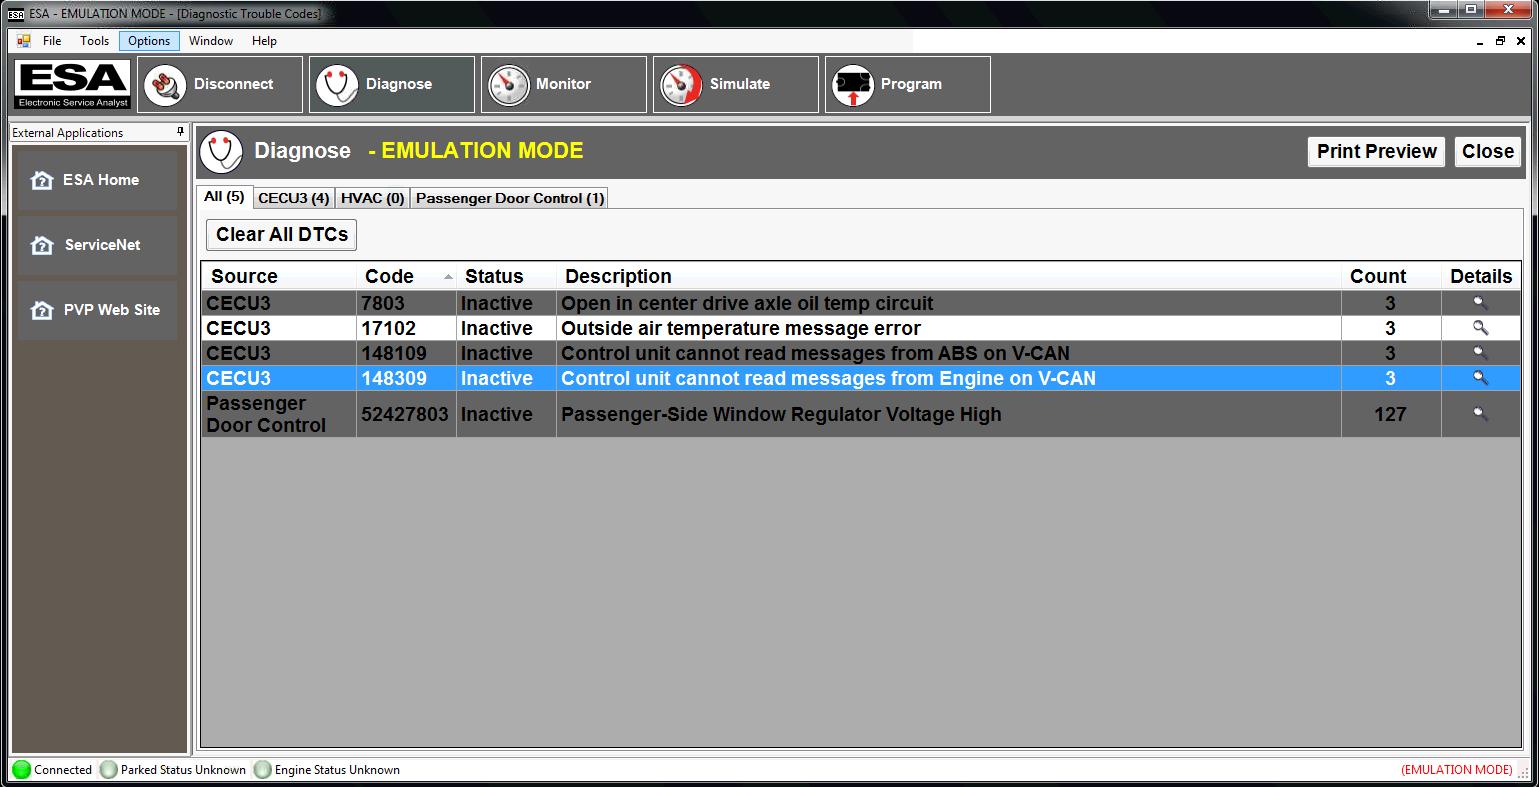The height and width of the screenshot is (787, 1539).
Task: Click the Diagnose stethoscope icon in toolbar
Action: 337,85
